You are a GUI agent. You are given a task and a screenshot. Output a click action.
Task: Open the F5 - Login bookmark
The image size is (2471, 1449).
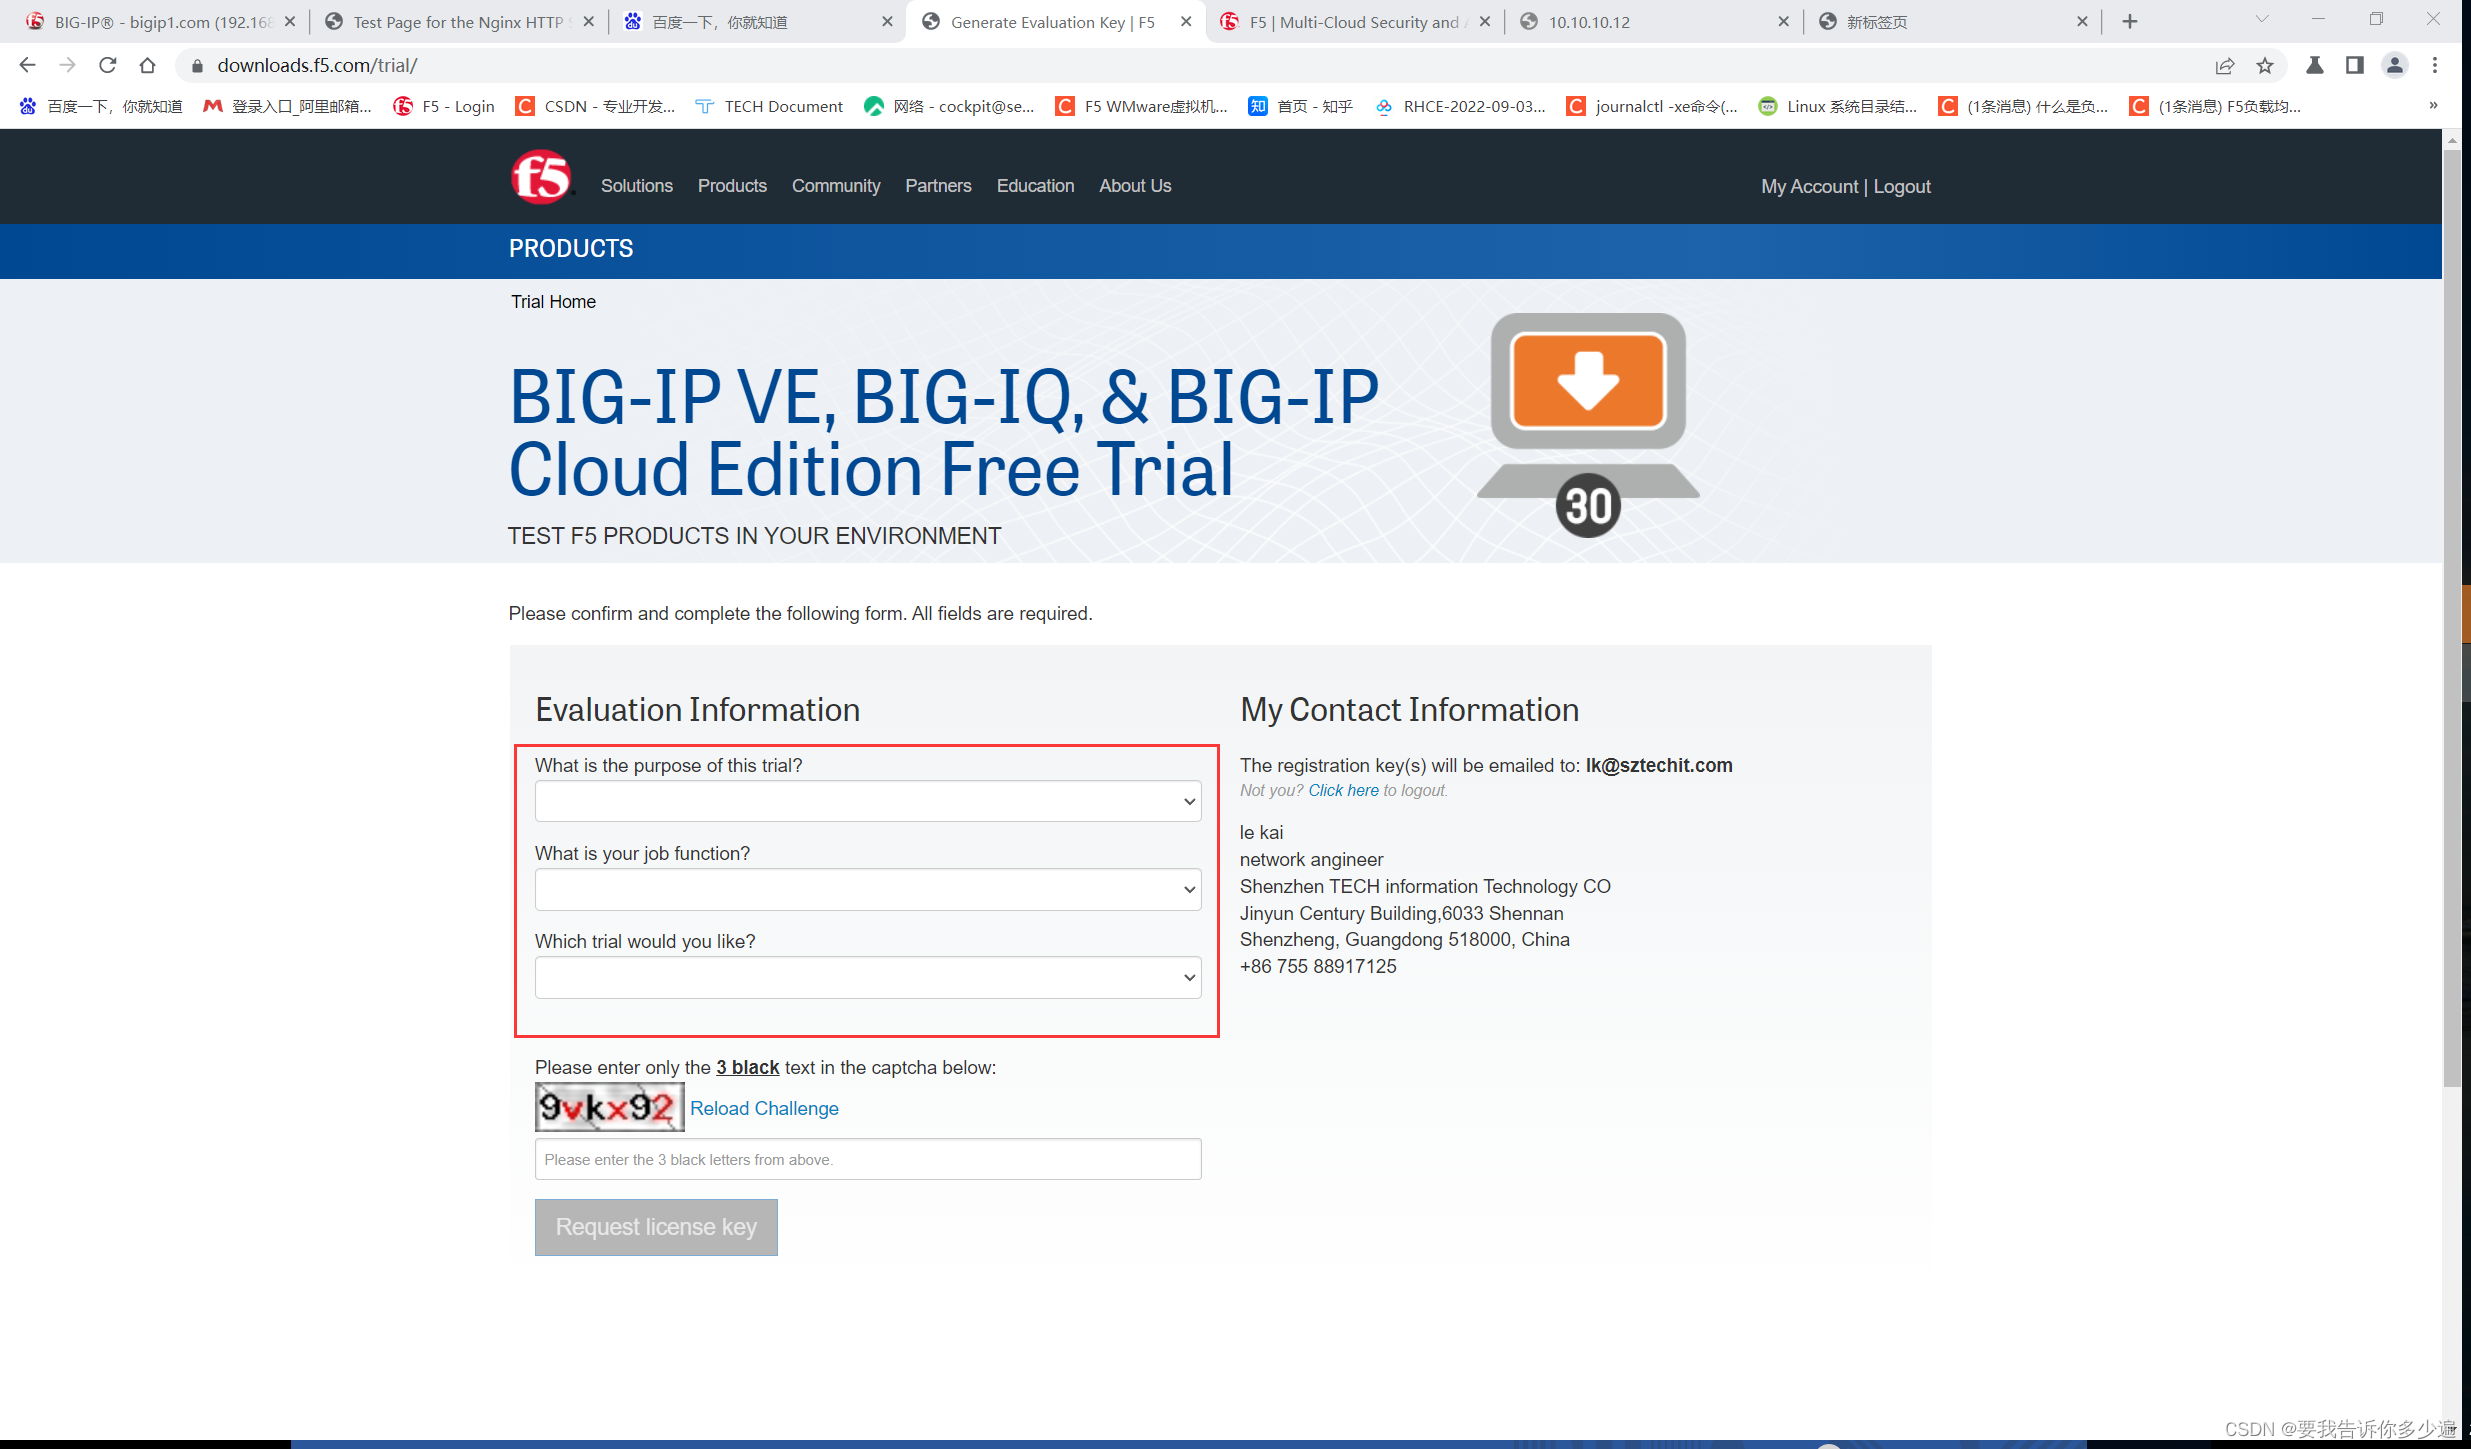[x=444, y=106]
